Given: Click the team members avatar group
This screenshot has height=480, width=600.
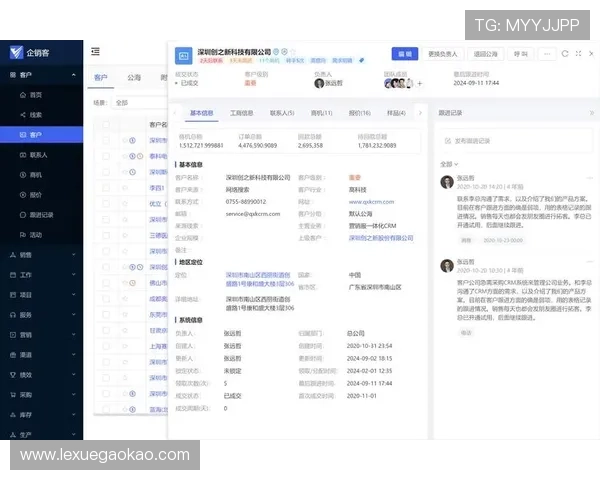Looking at the screenshot, I should [399, 83].
